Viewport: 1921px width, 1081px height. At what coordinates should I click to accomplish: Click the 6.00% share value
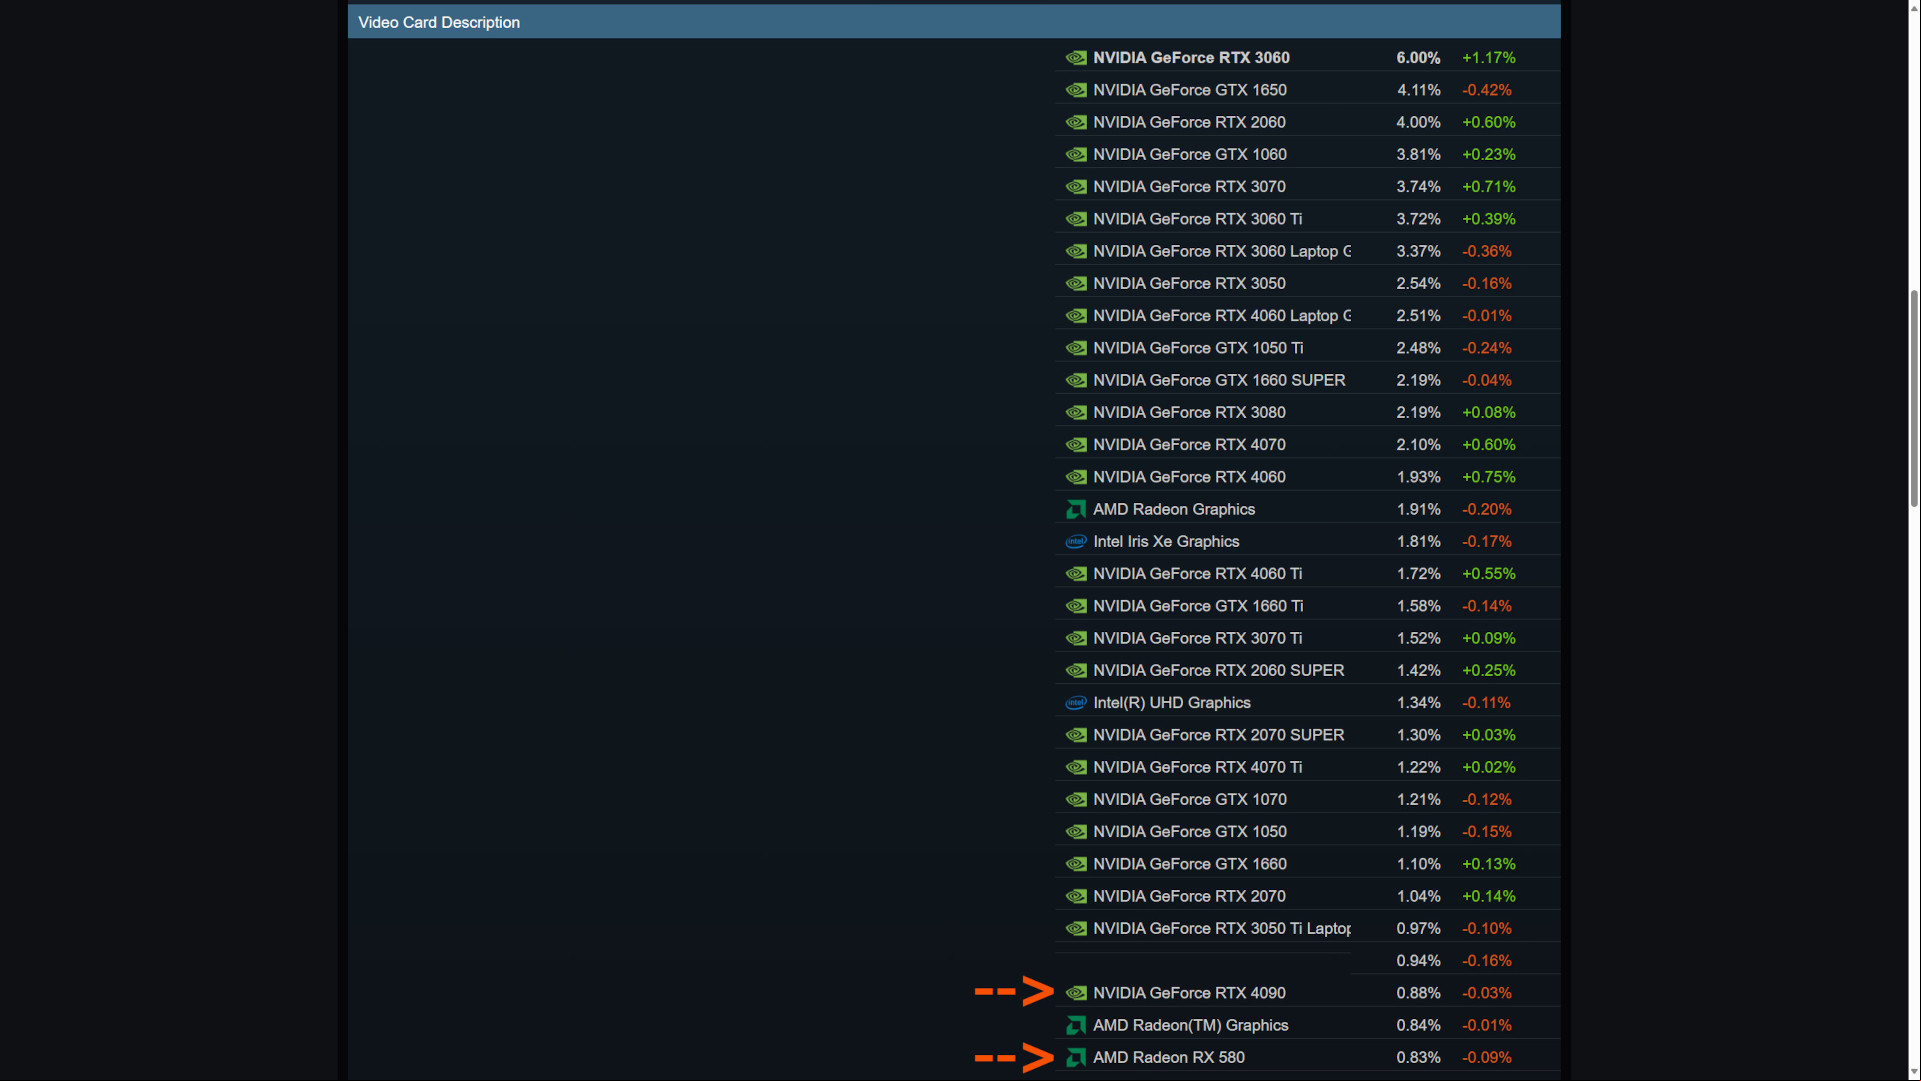coord(1418,58)
